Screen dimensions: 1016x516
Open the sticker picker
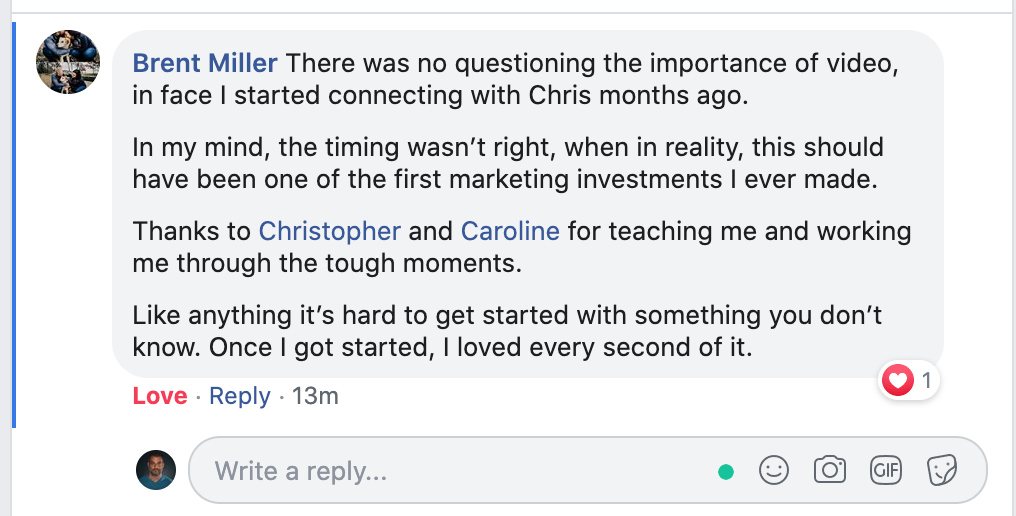click(x=941, y=470)
